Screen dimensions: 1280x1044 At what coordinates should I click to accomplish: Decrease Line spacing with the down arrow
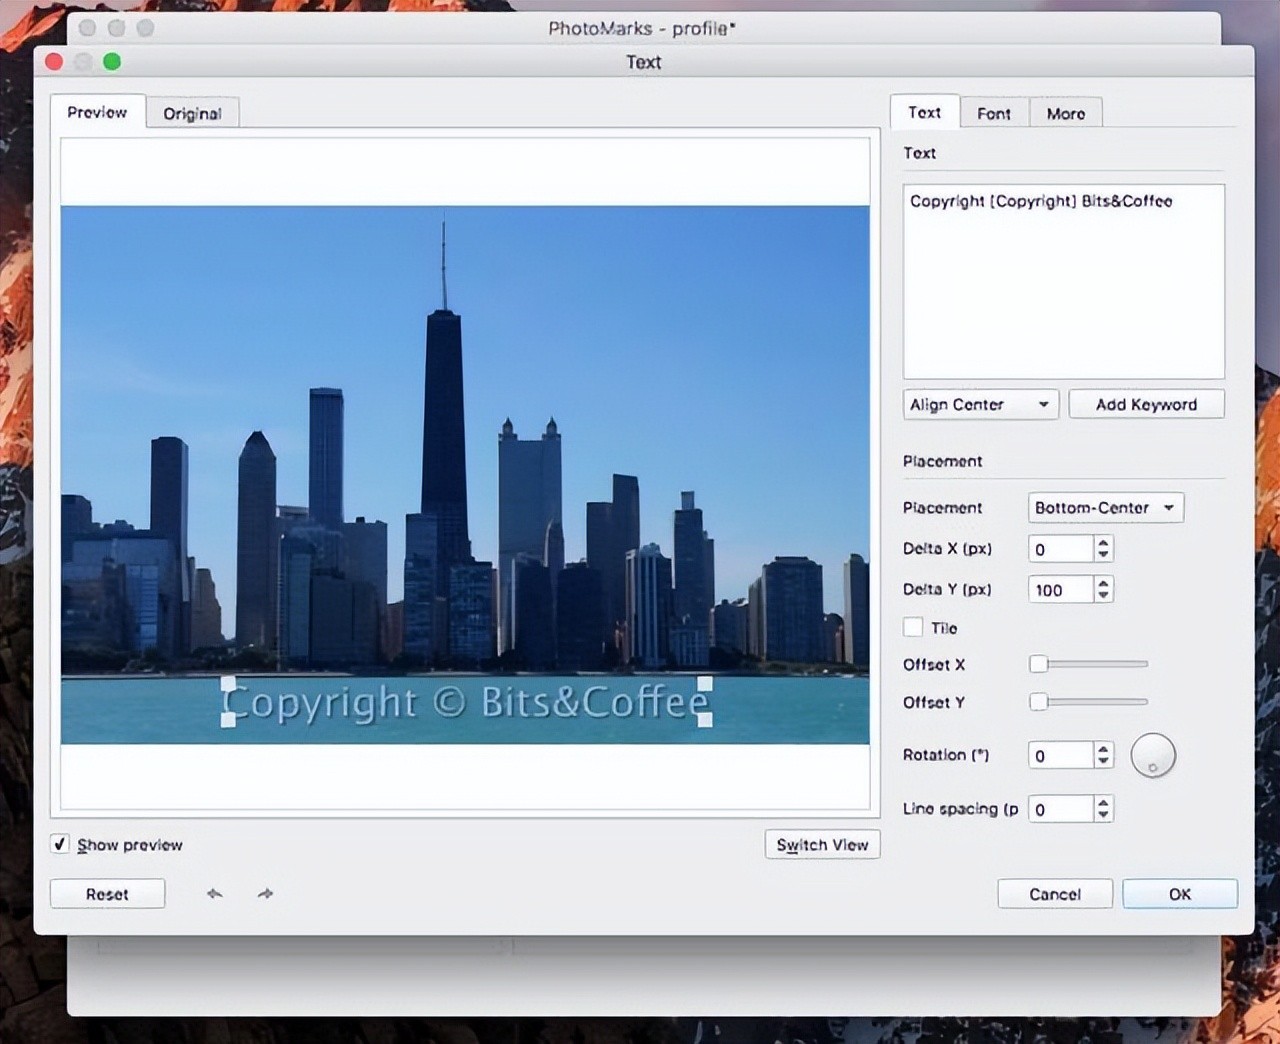pyautogui.click(x=1103, y=815)
